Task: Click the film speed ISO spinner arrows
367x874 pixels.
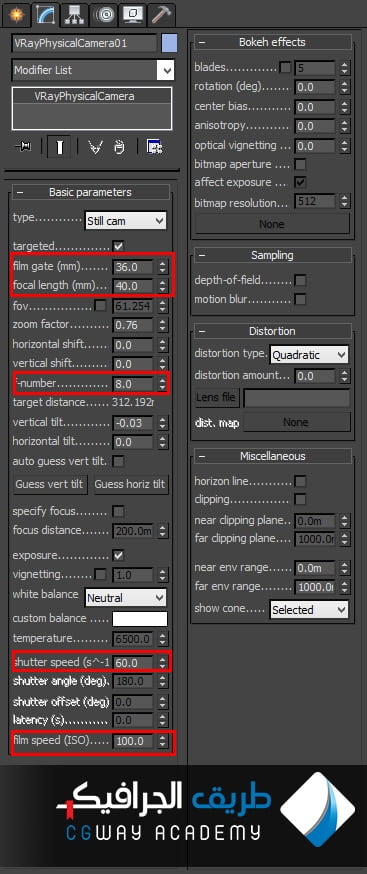Action: (x=162, y=741)
